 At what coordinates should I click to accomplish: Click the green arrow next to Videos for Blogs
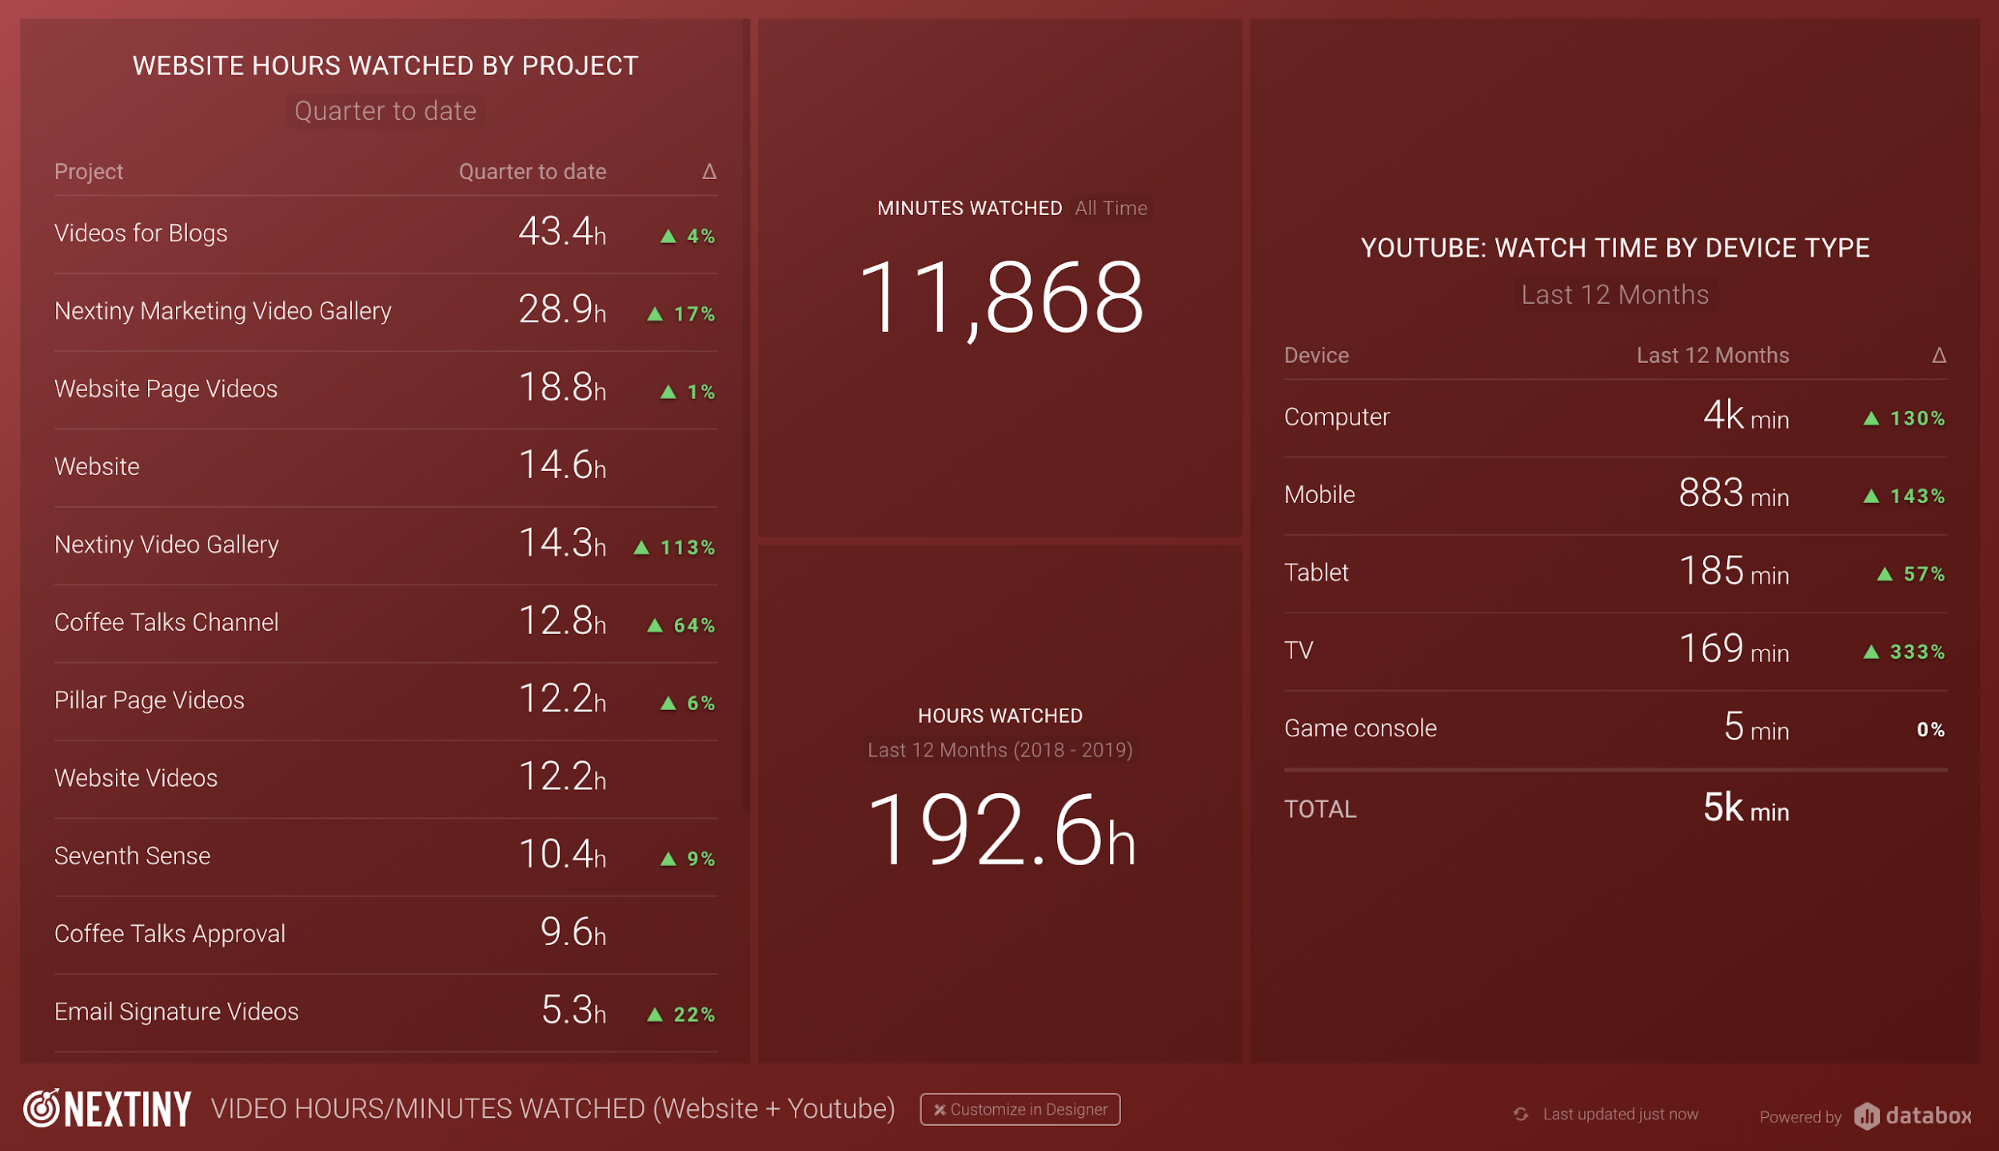[x=668, y=237]
